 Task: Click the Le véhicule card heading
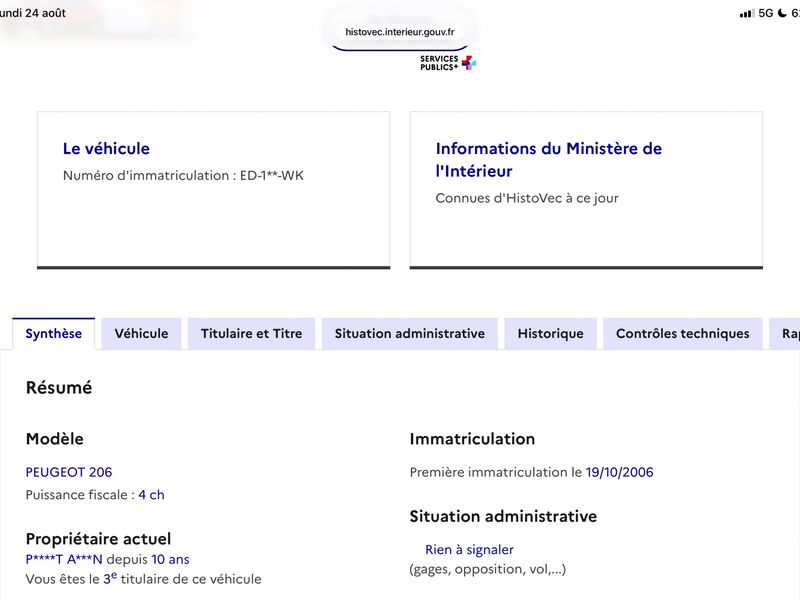click(106, 148)
